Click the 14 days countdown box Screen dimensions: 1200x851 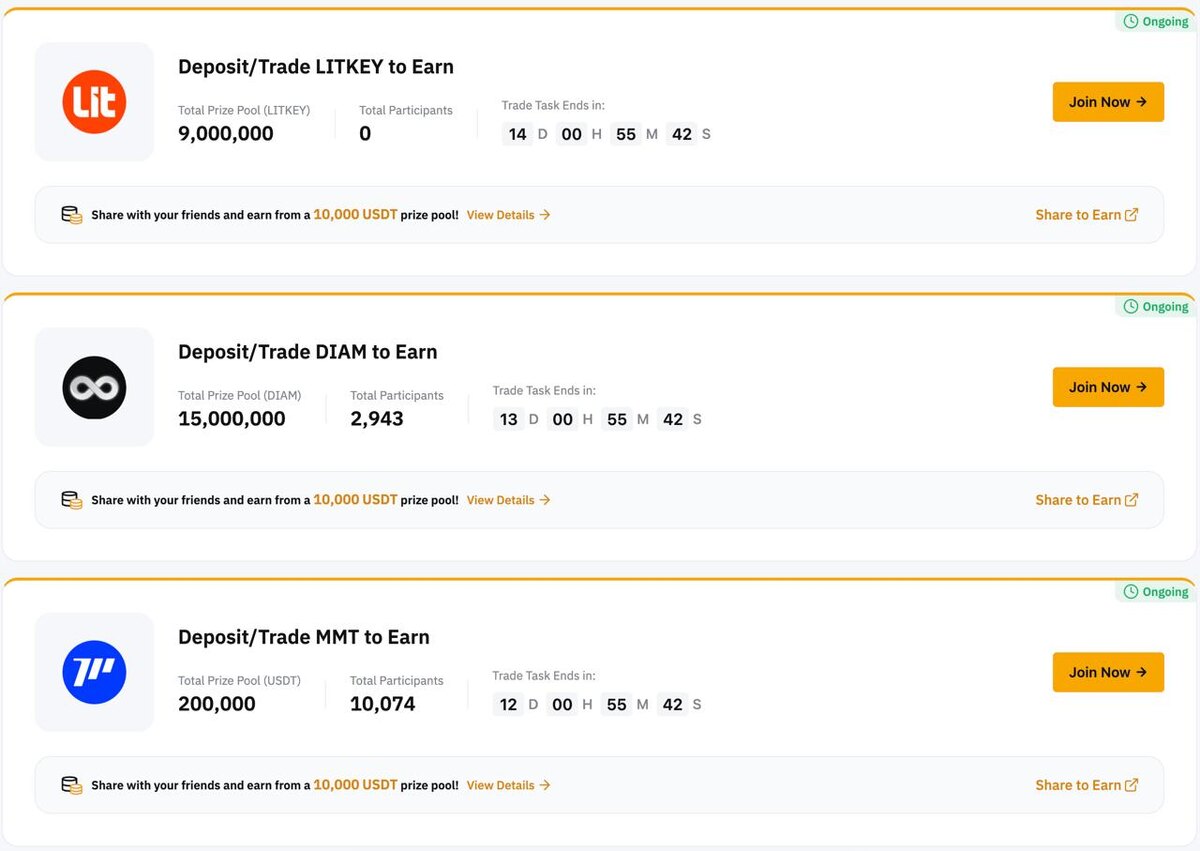[x=517, y=134]
